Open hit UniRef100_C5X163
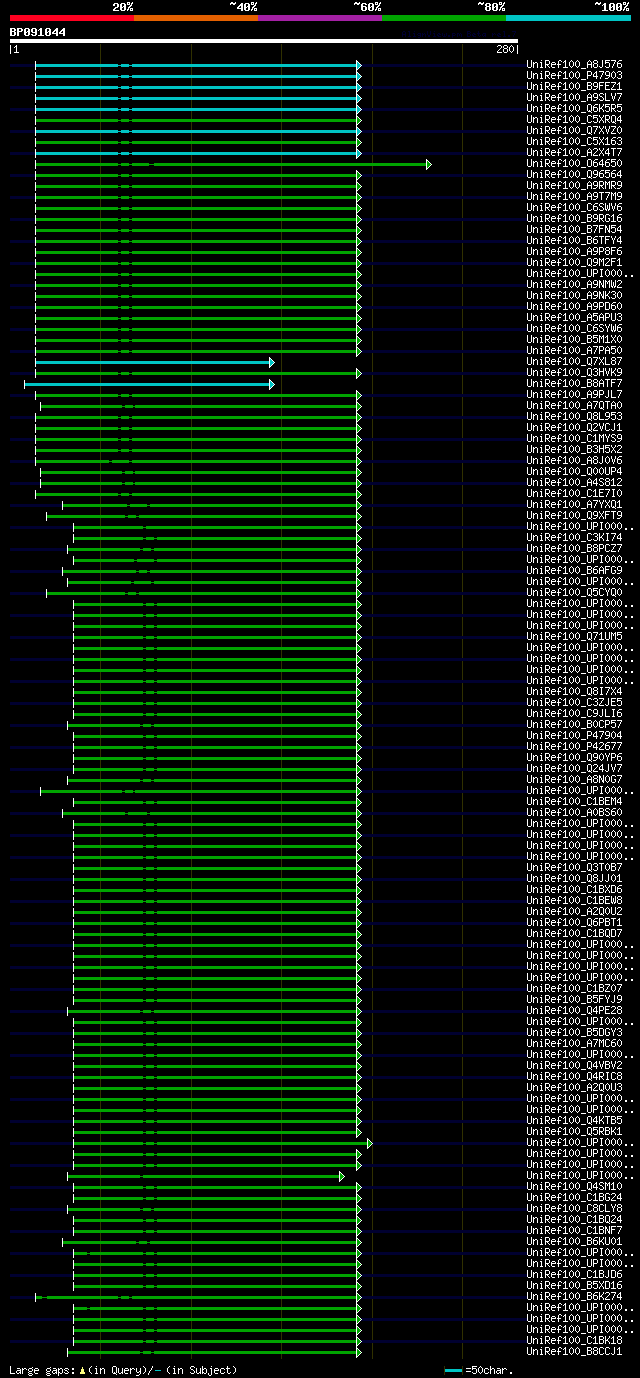640x1378 pixels. pyautogui.click(x=574, y=142)
